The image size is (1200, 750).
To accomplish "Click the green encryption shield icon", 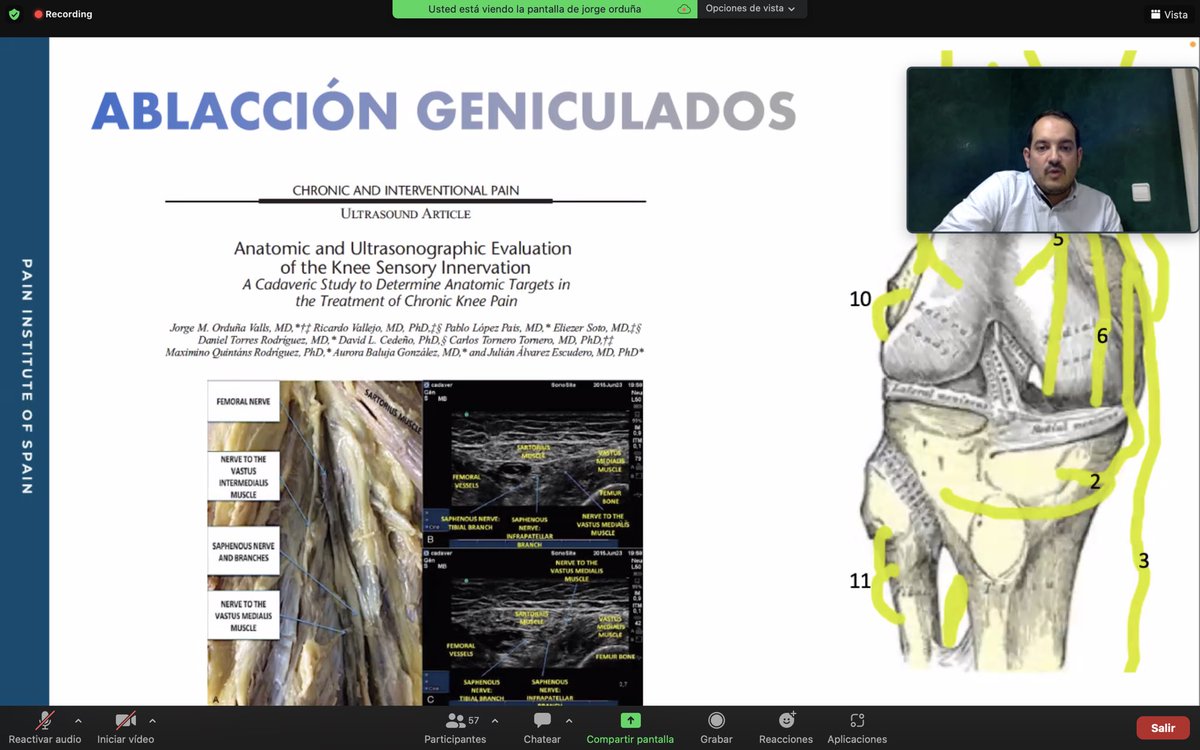I will [14, 14].
